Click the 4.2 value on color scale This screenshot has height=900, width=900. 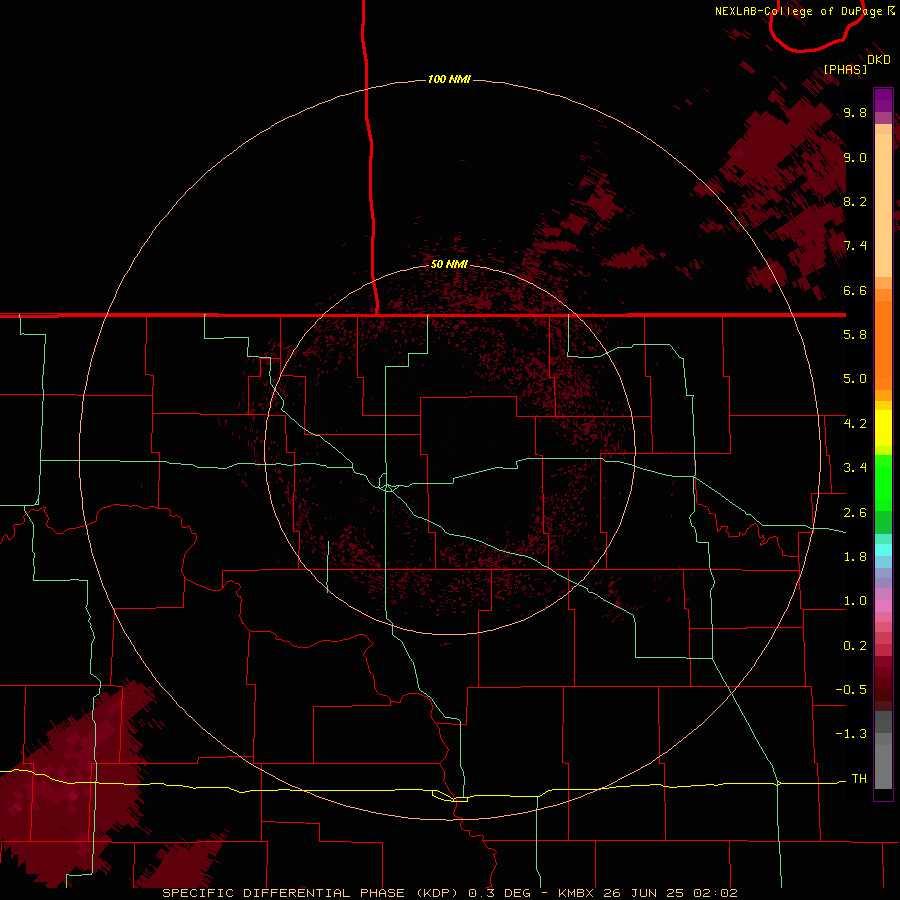(x=855, y=424)
